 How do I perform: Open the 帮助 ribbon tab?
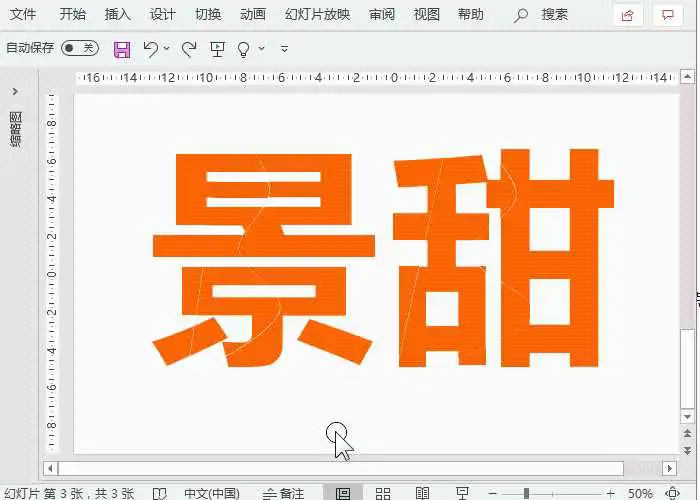click(471, 14)
